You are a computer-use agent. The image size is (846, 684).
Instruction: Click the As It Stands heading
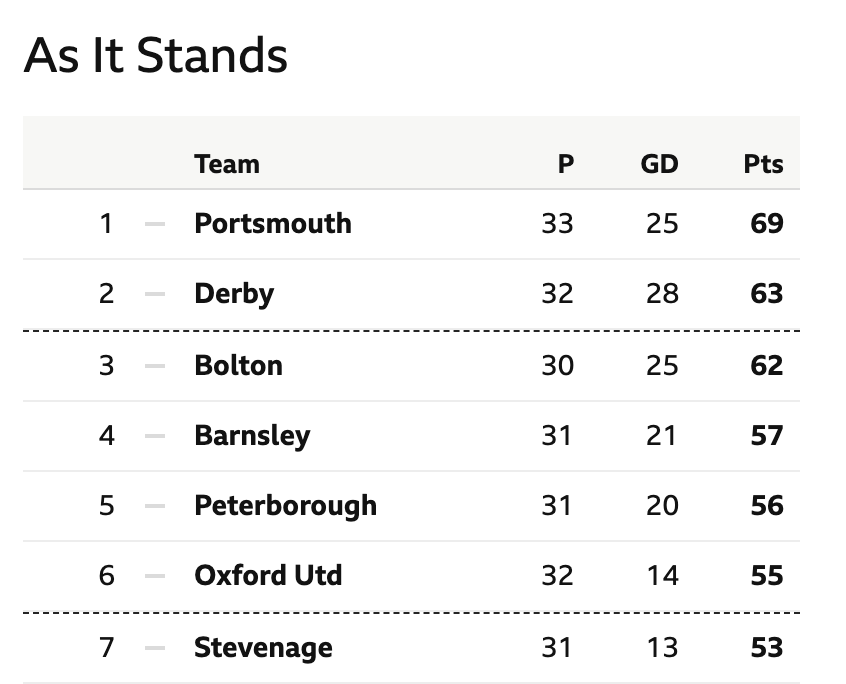(x=155, y=55)
